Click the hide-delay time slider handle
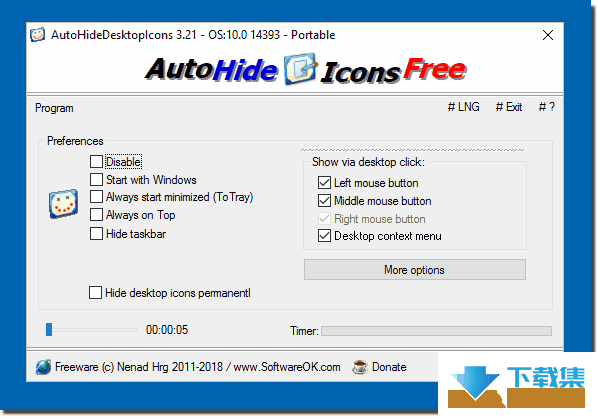 point(49,330)
